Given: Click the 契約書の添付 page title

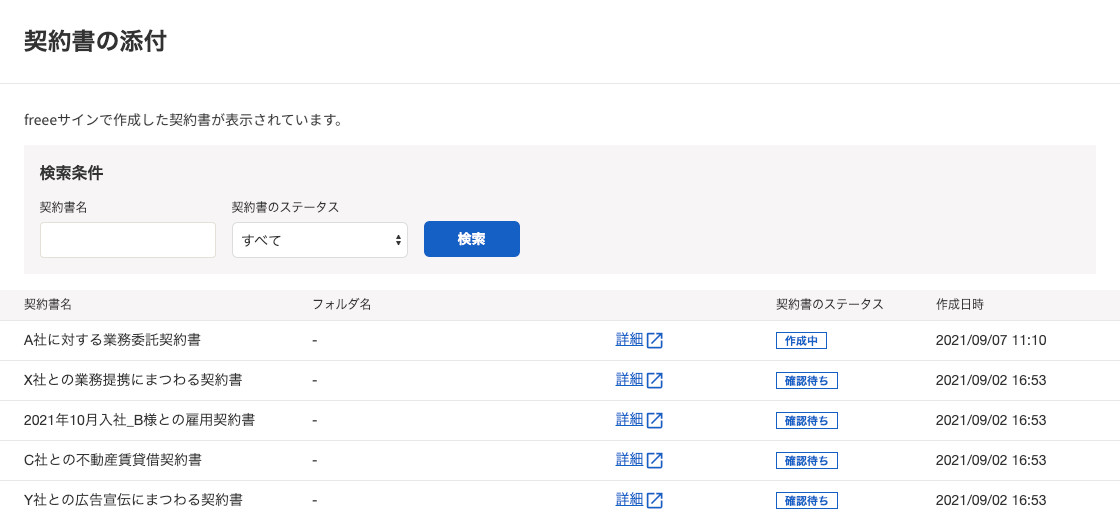Looking at the screenshot, I should [x=95, y=41].
